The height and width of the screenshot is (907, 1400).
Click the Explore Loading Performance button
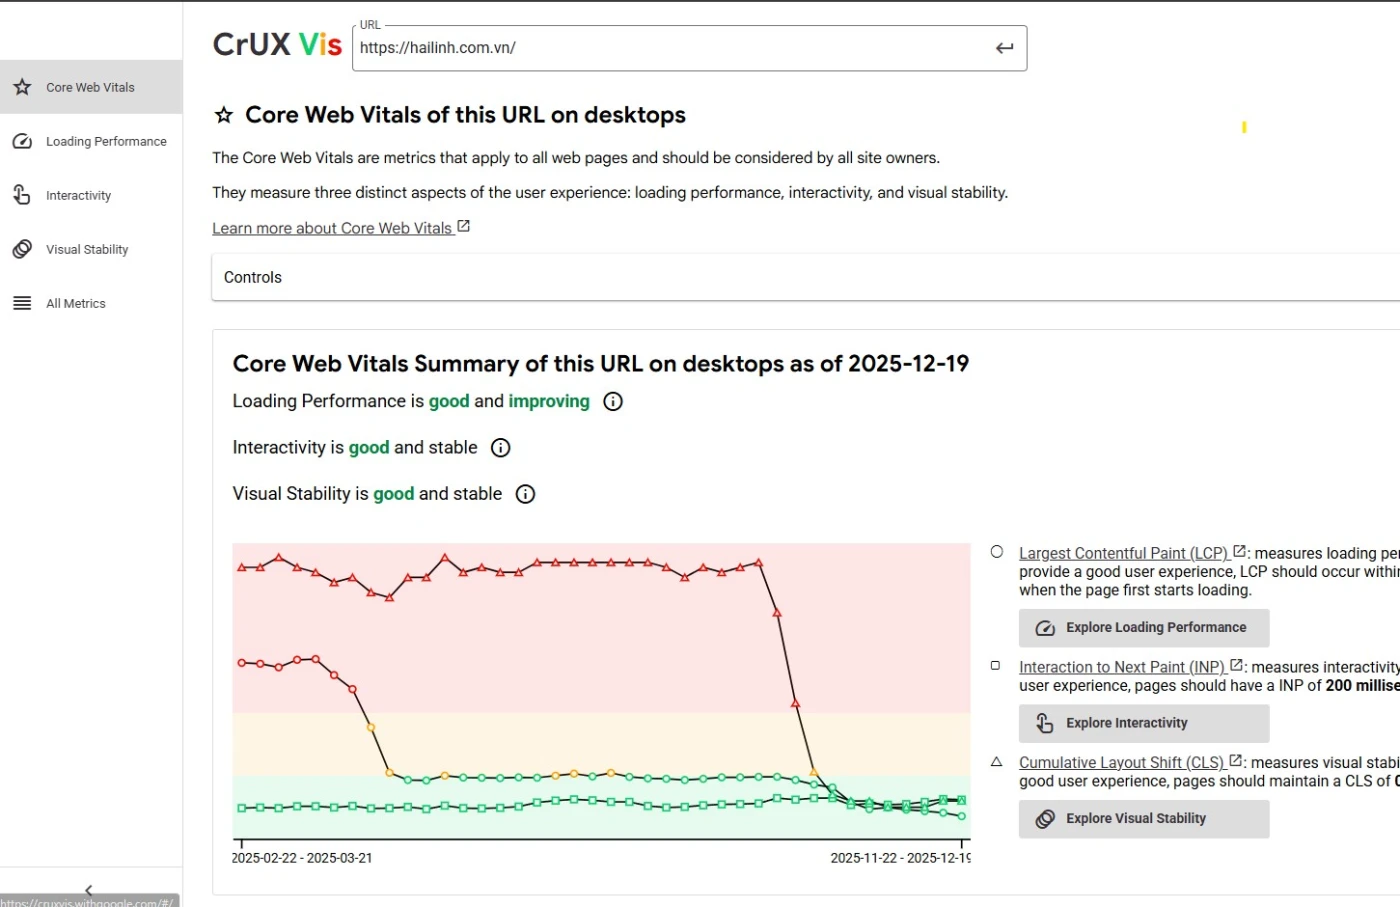click(1144, 628)
